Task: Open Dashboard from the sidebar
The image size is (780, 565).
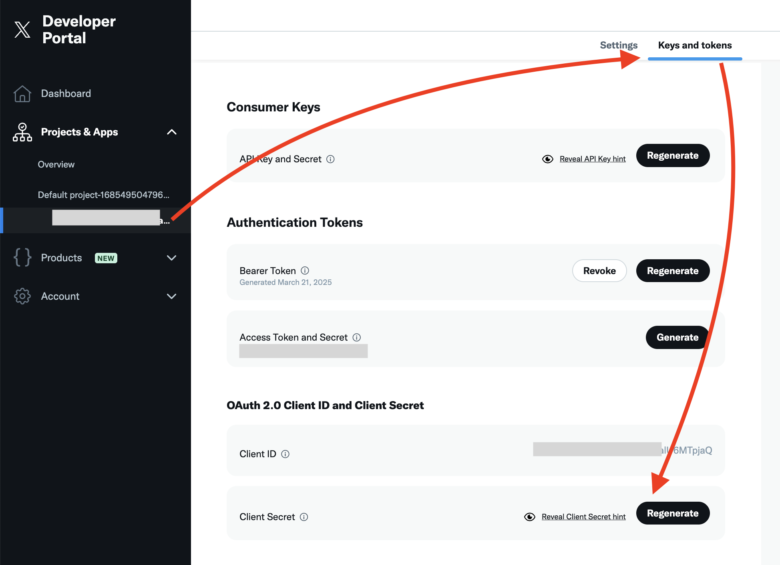Action: (66, 94)
